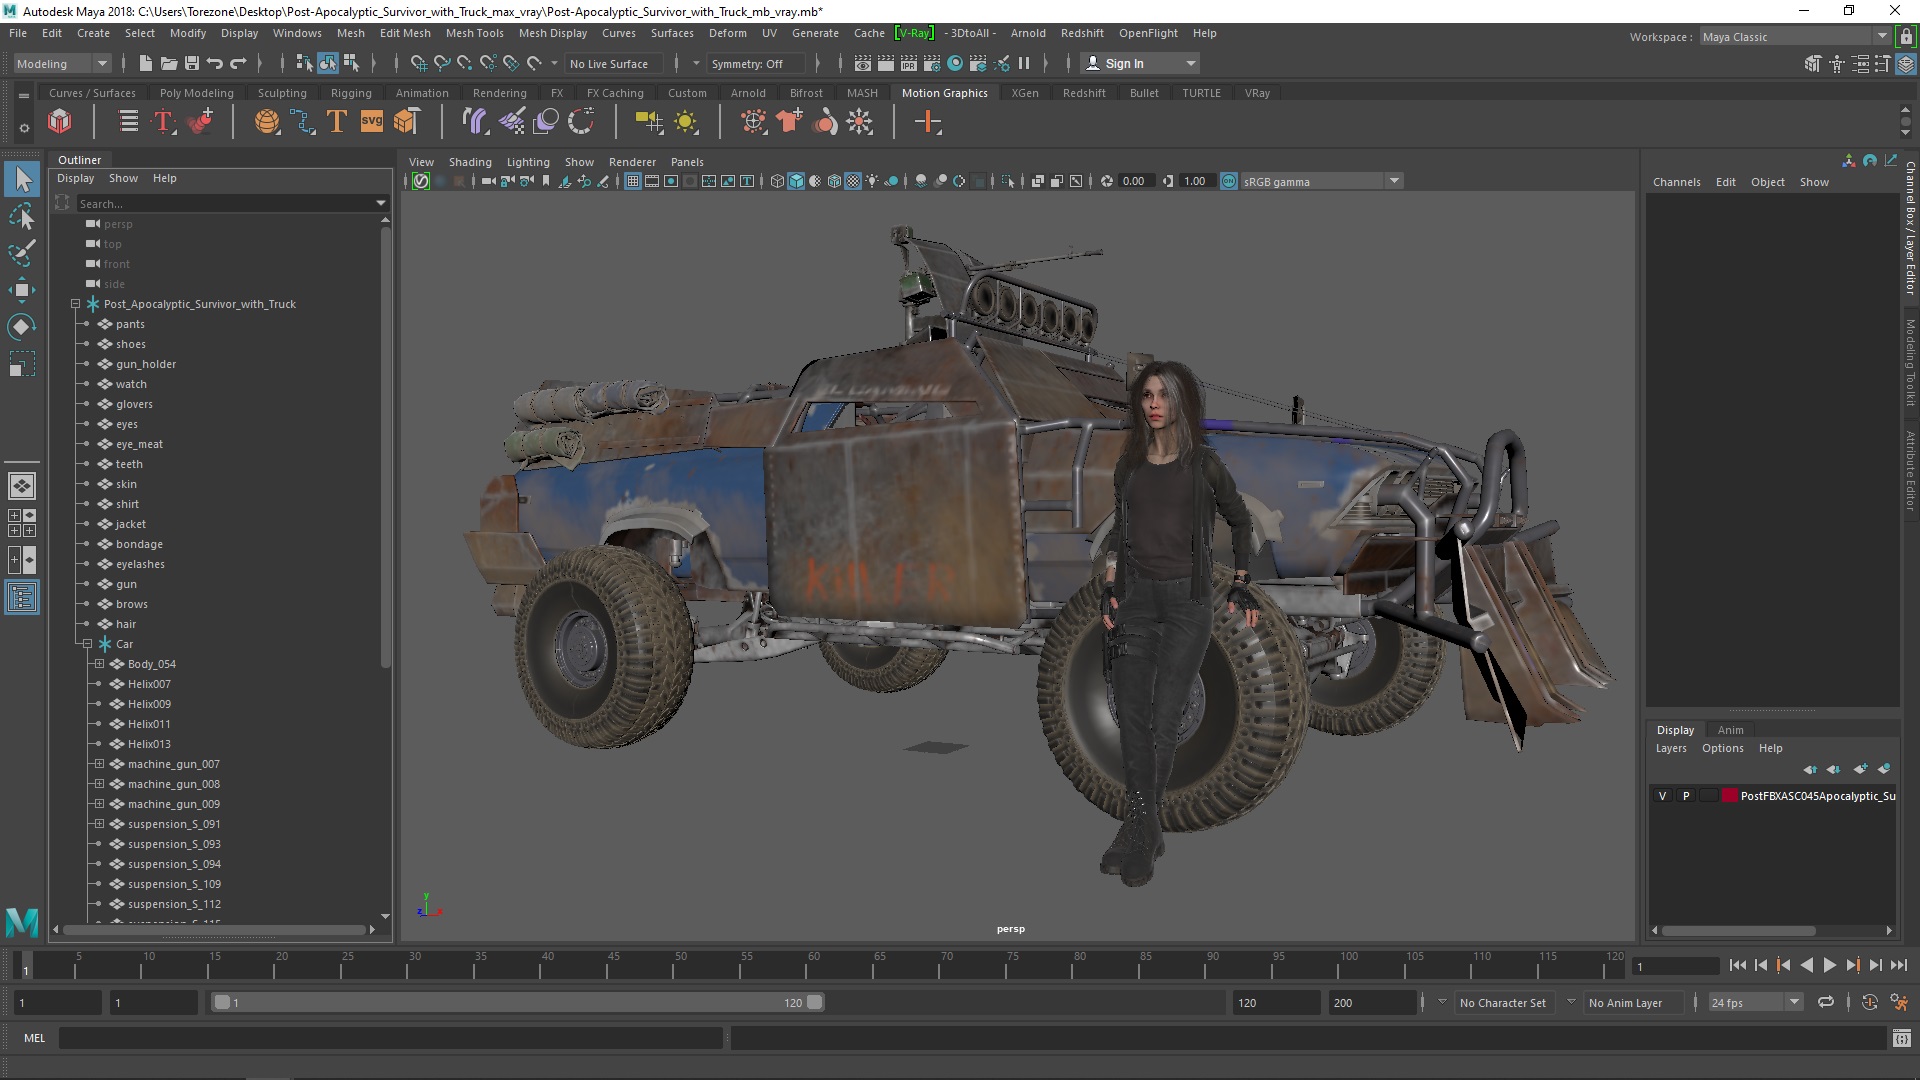The width and height of the screenshot is (1920, 1080).
Task: Open the Modeling menu set dropdown
Action: pyautogui.click(x=62, y=63)
